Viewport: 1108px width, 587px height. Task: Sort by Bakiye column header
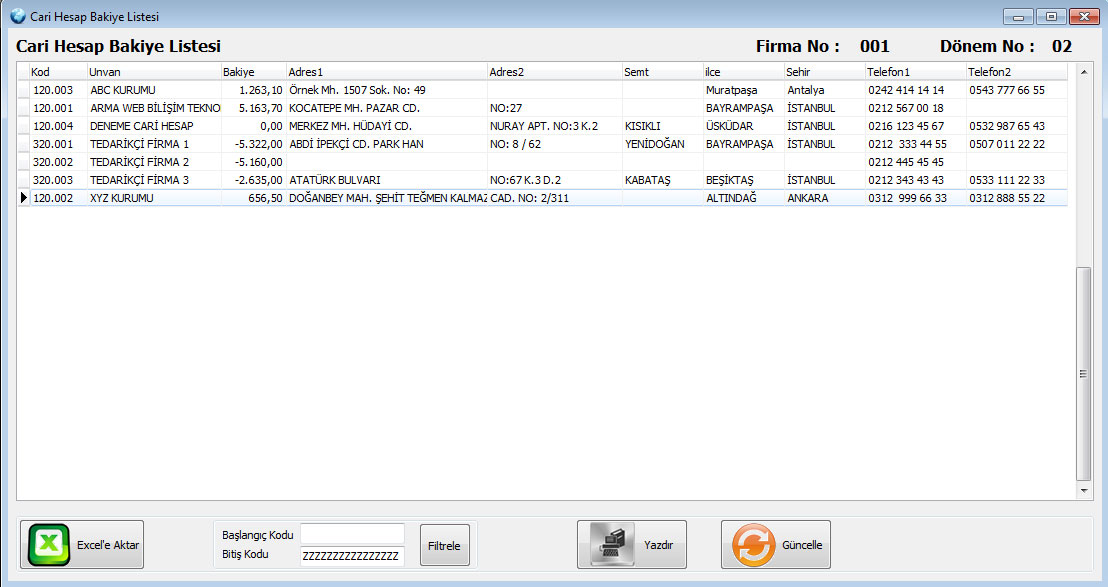(254, 72)
